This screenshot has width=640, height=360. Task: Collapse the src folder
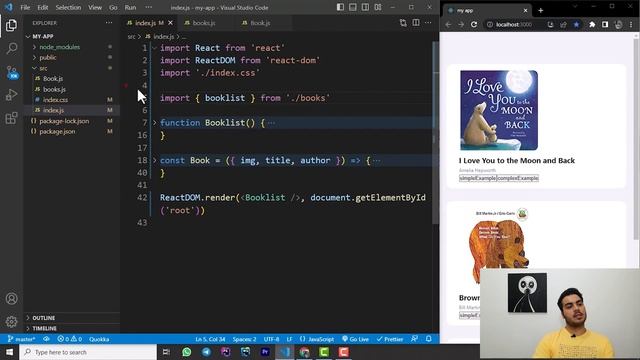point(34,68)
